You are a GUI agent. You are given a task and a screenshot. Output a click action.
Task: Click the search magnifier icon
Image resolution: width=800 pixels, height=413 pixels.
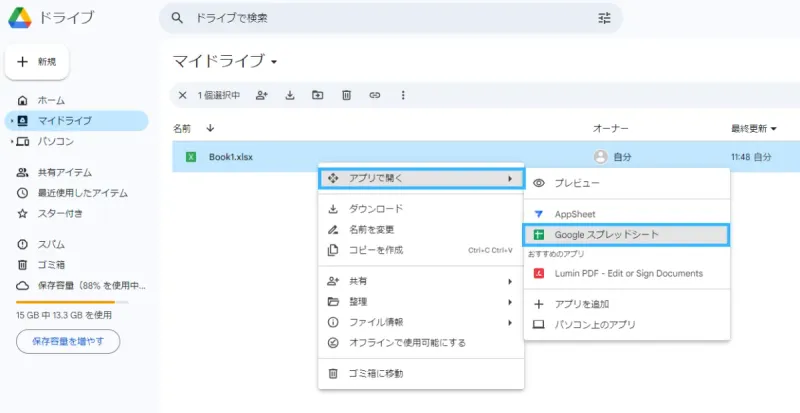tap(177, 18)
